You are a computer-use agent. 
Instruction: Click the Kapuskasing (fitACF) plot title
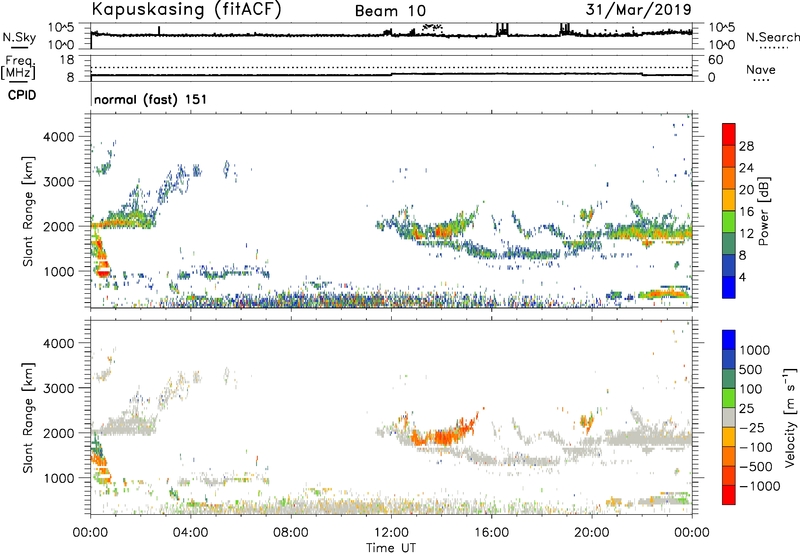pyautogui.click(x=186, y=10)
